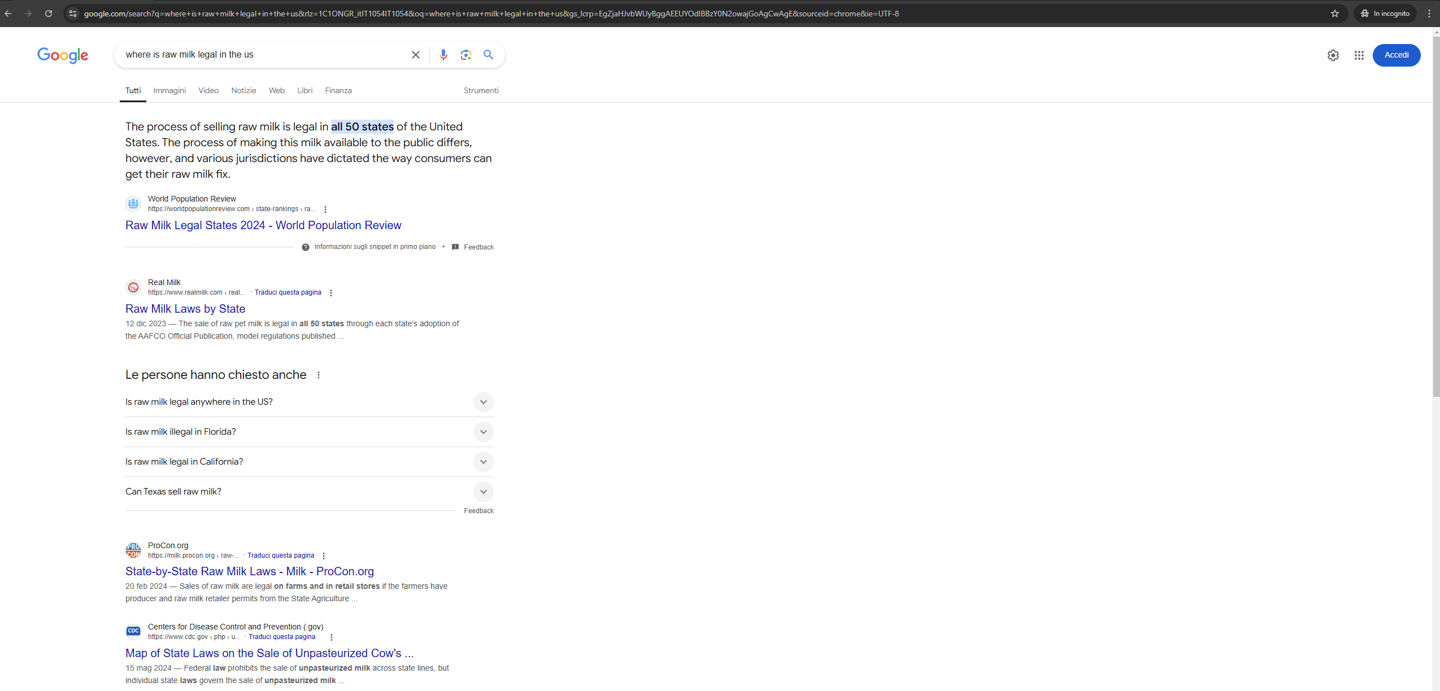This screenshot has width=1440, height=691.
Task: Open Raw Milk Legal States 2024 result
Action: [x=263, y=225]
